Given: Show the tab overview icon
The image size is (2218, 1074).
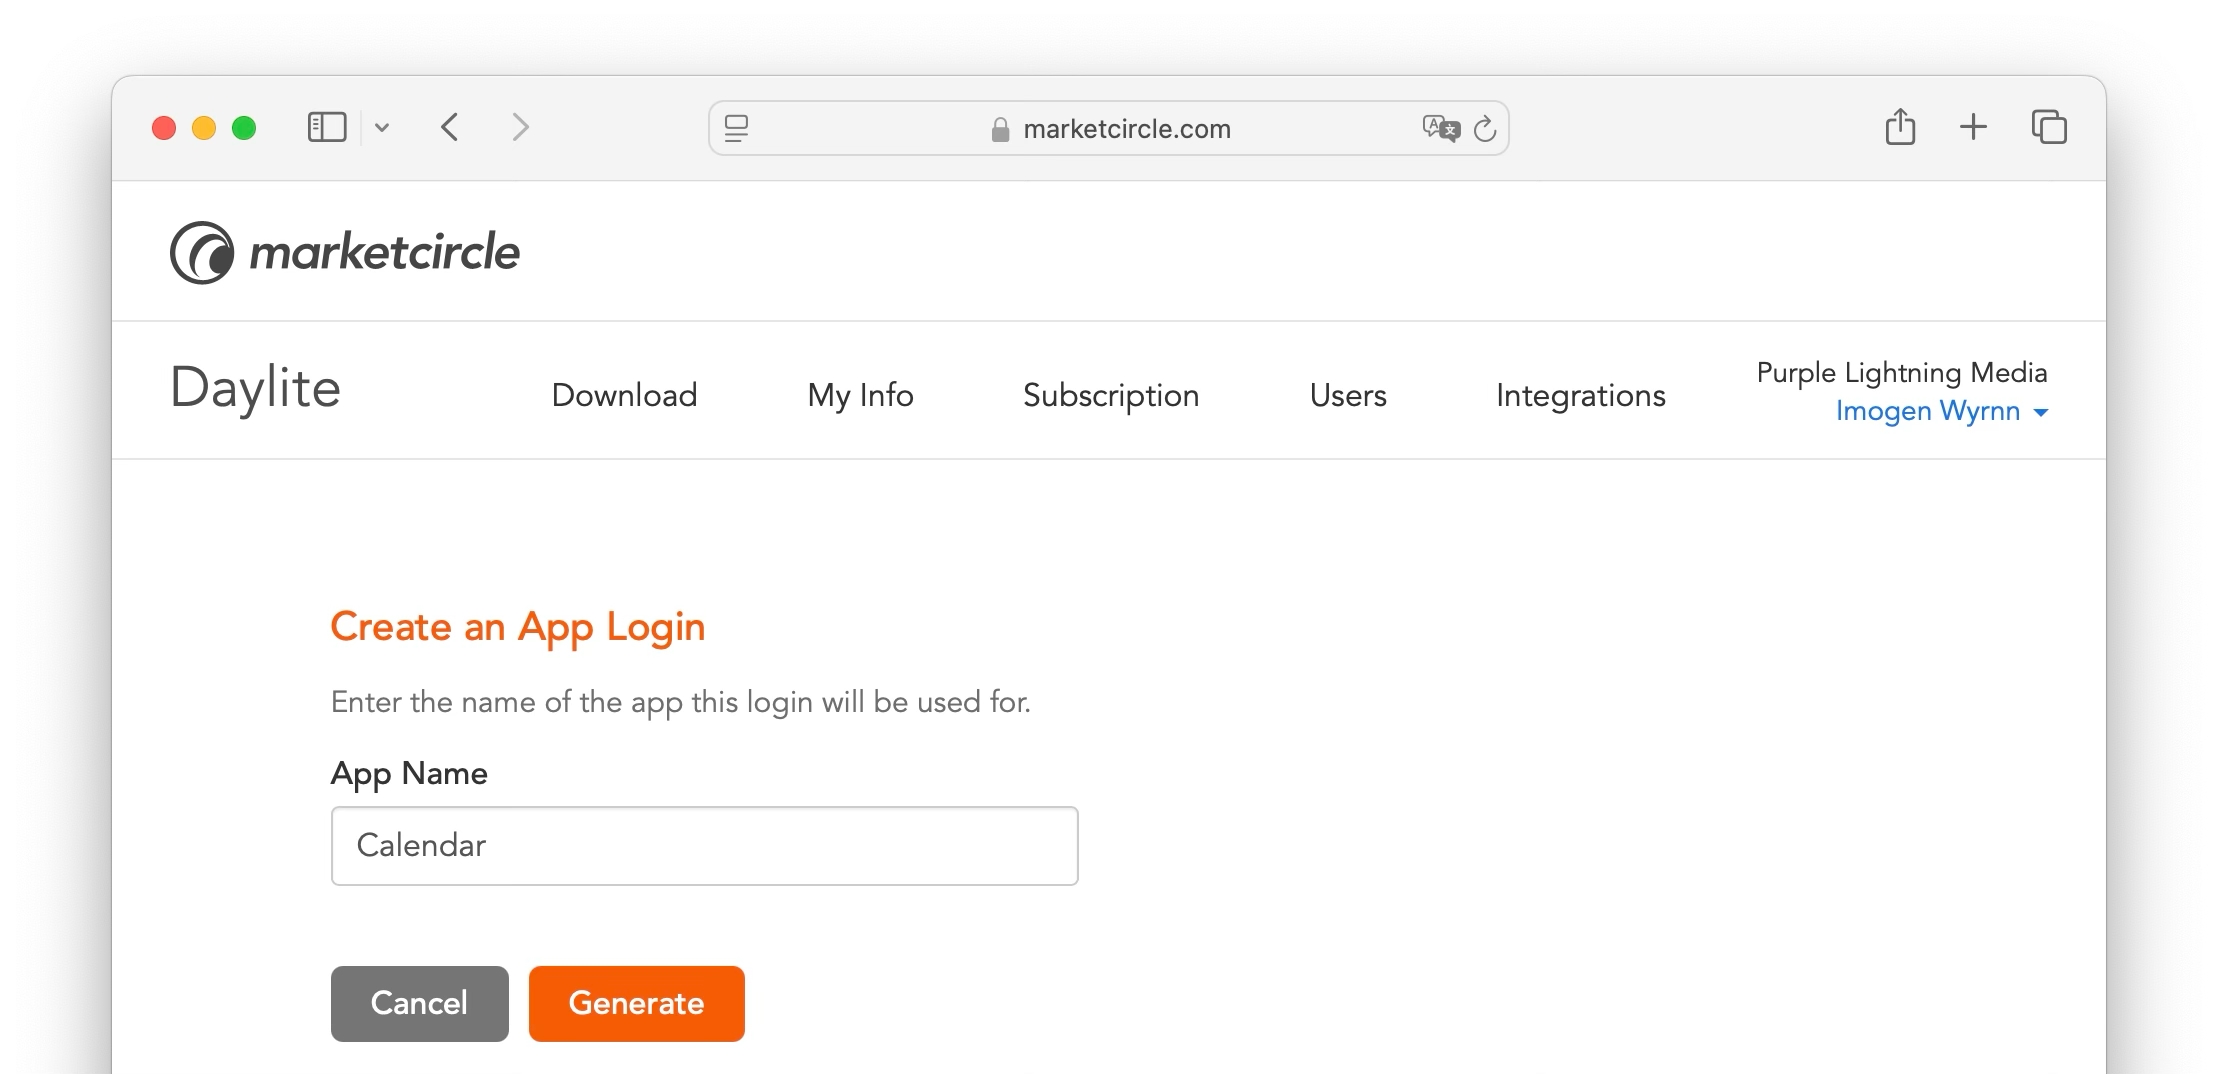Looking at the screenshot, I should [2049, 128].
